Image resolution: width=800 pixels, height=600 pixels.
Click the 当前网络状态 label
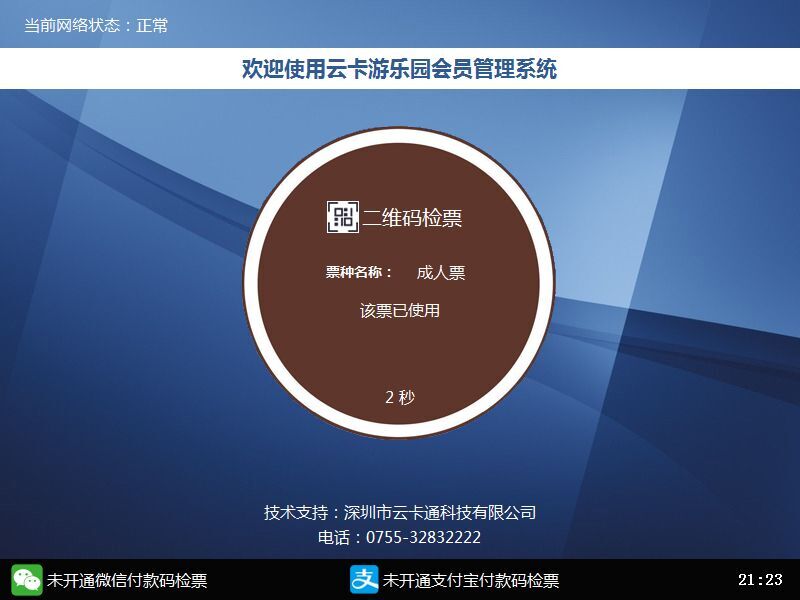pos(75,25)
